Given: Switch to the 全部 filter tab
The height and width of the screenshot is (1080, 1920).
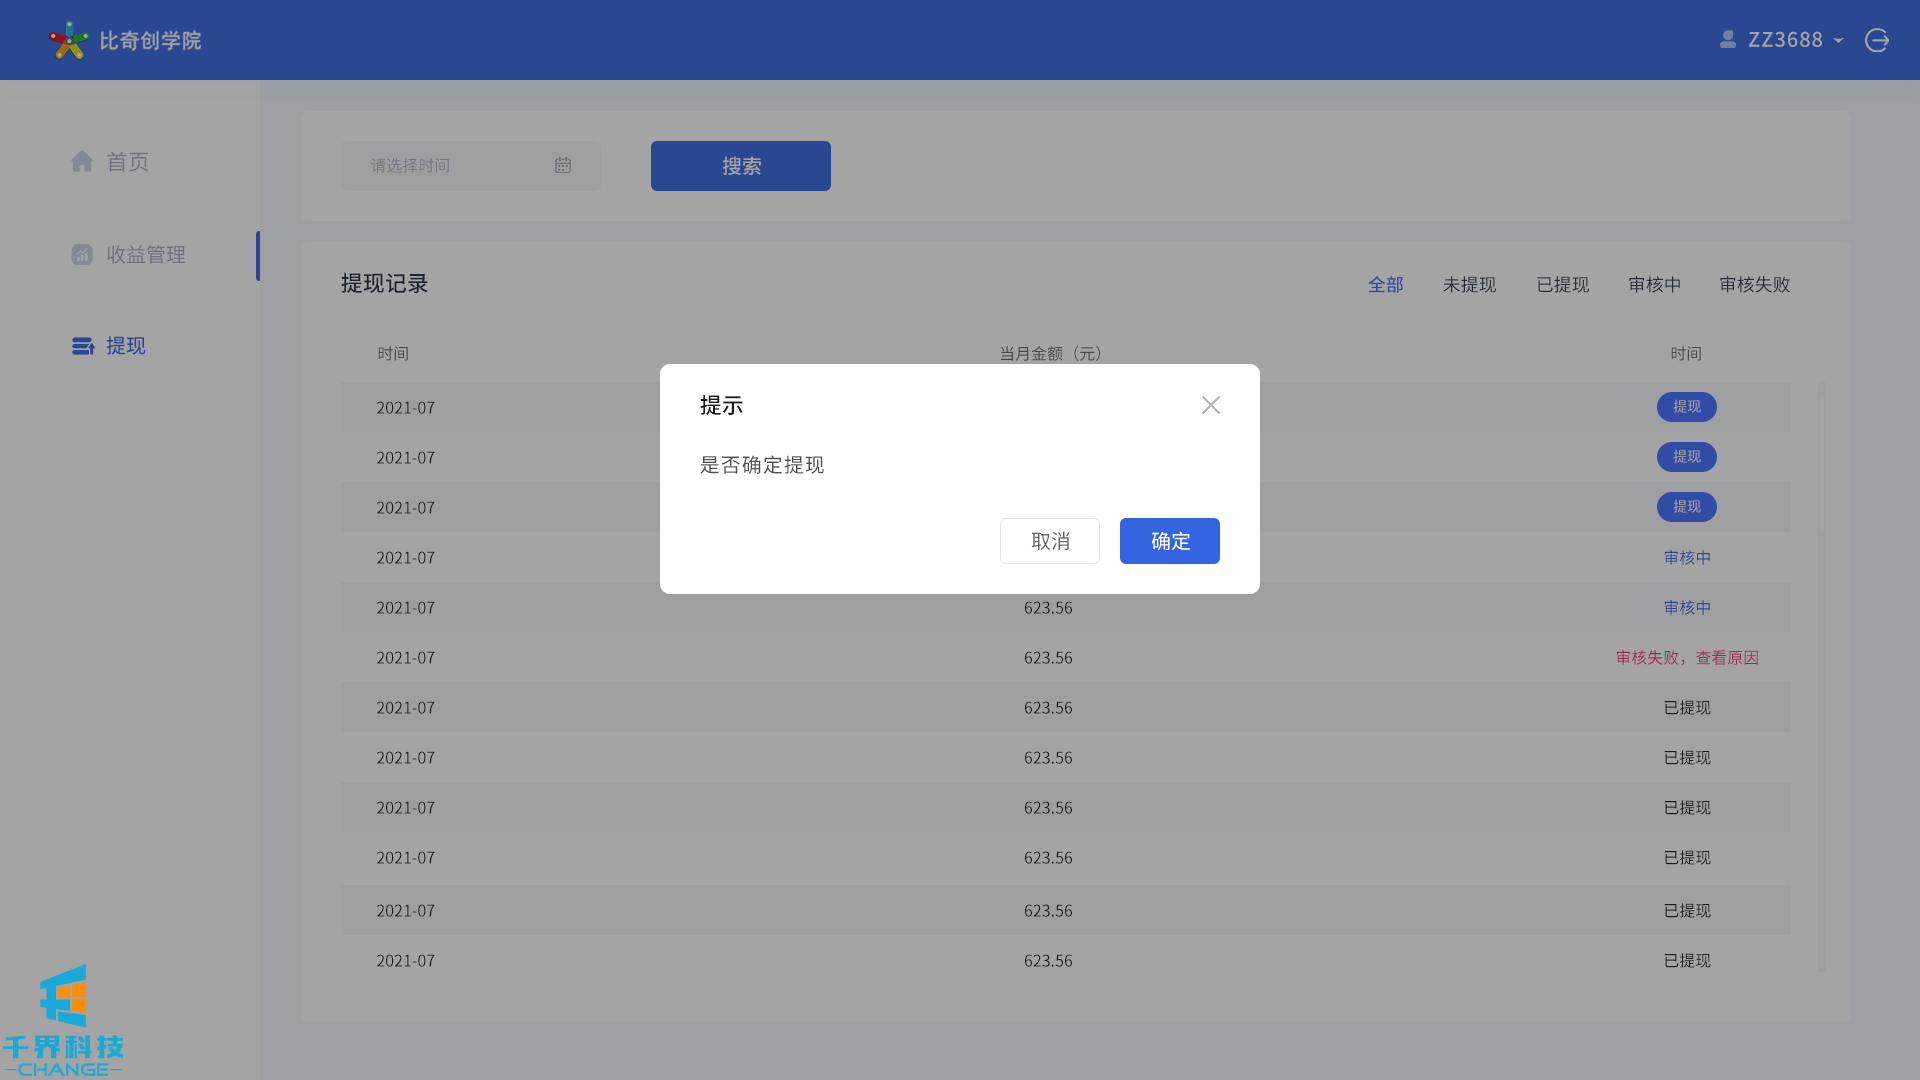Looking at the screenshot, I should [1385, 285].
